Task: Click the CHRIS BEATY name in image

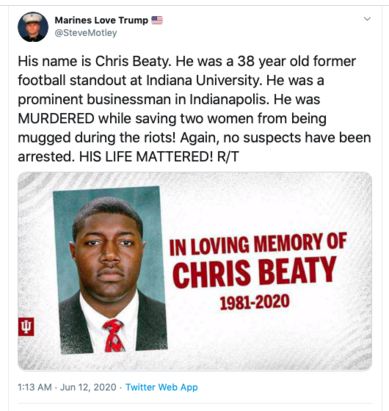Action: click(x=254, y=273)
